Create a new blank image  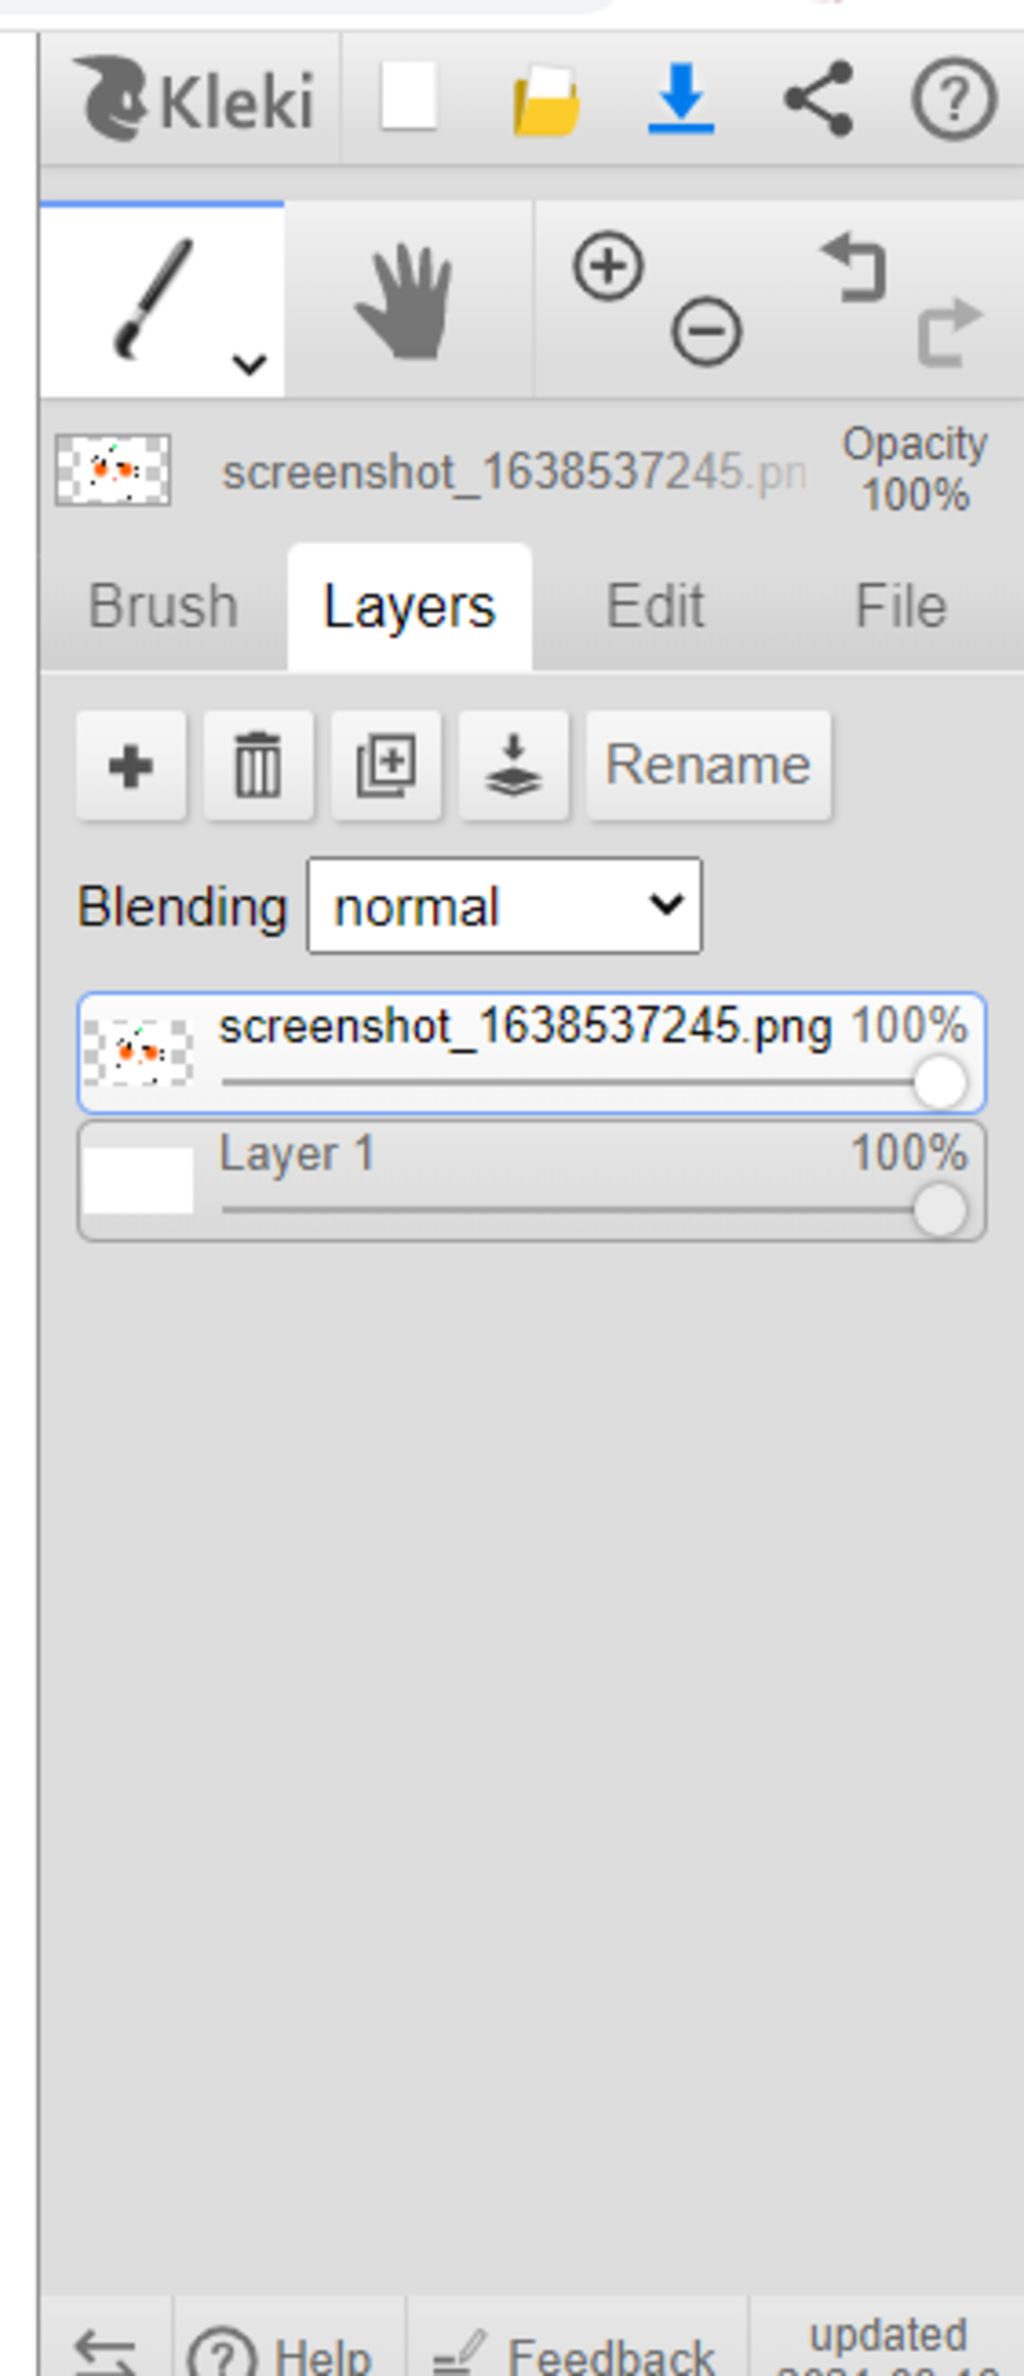(408, 97)
